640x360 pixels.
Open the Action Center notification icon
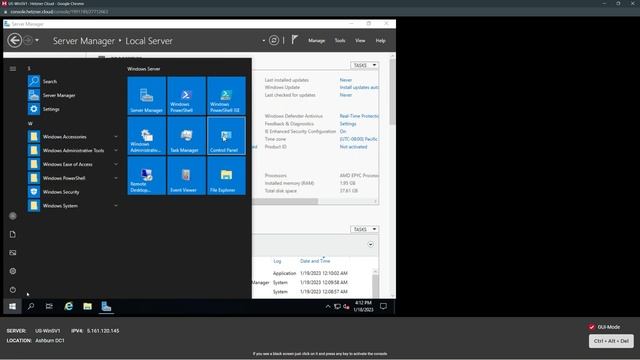pos(383,306)
